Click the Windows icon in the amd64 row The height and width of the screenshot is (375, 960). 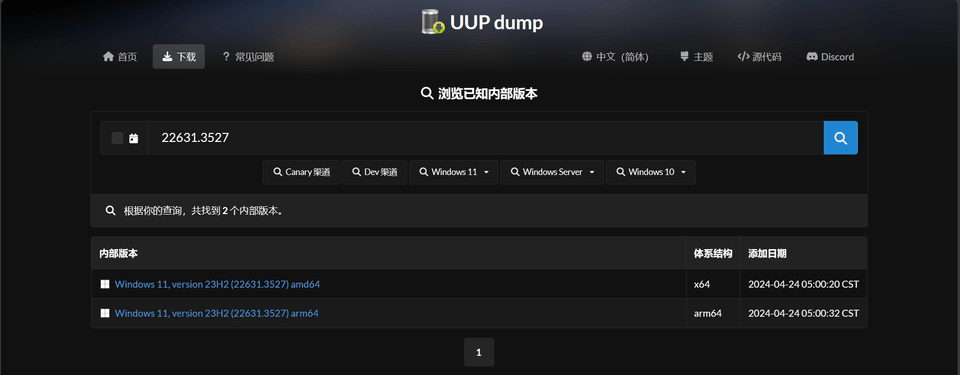105,284
